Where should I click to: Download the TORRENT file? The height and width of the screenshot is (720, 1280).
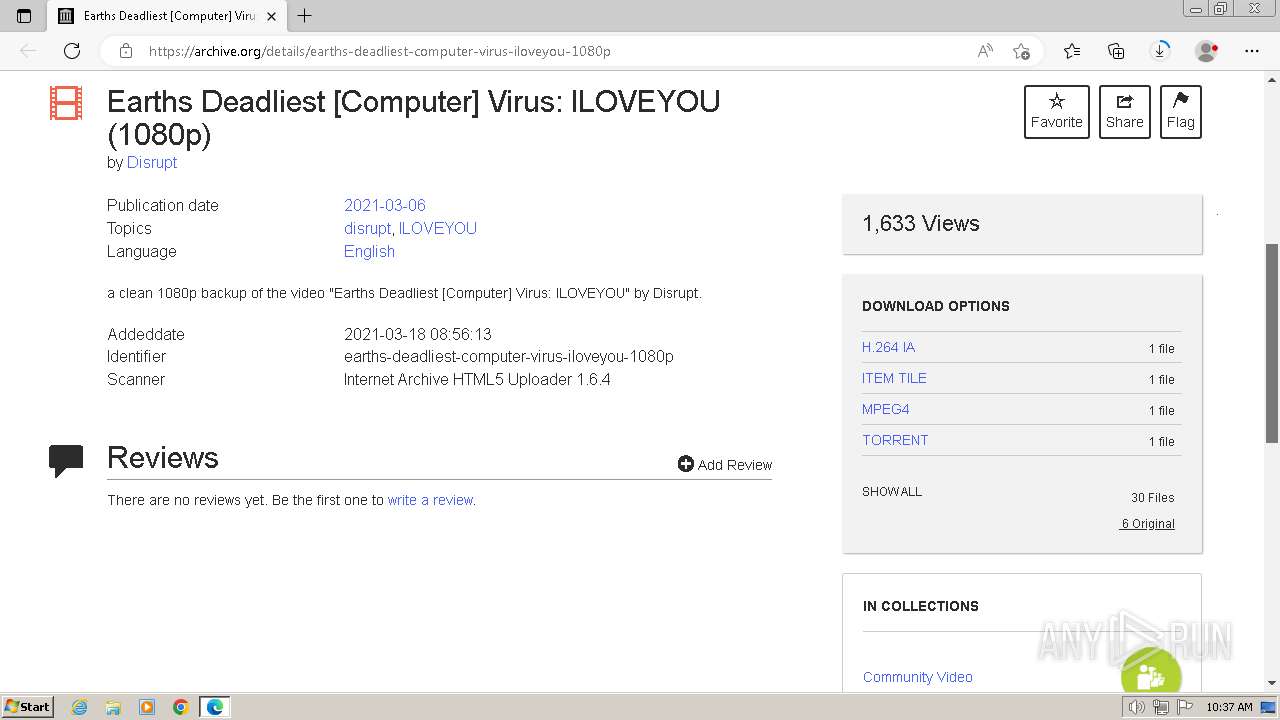point(895,440)
